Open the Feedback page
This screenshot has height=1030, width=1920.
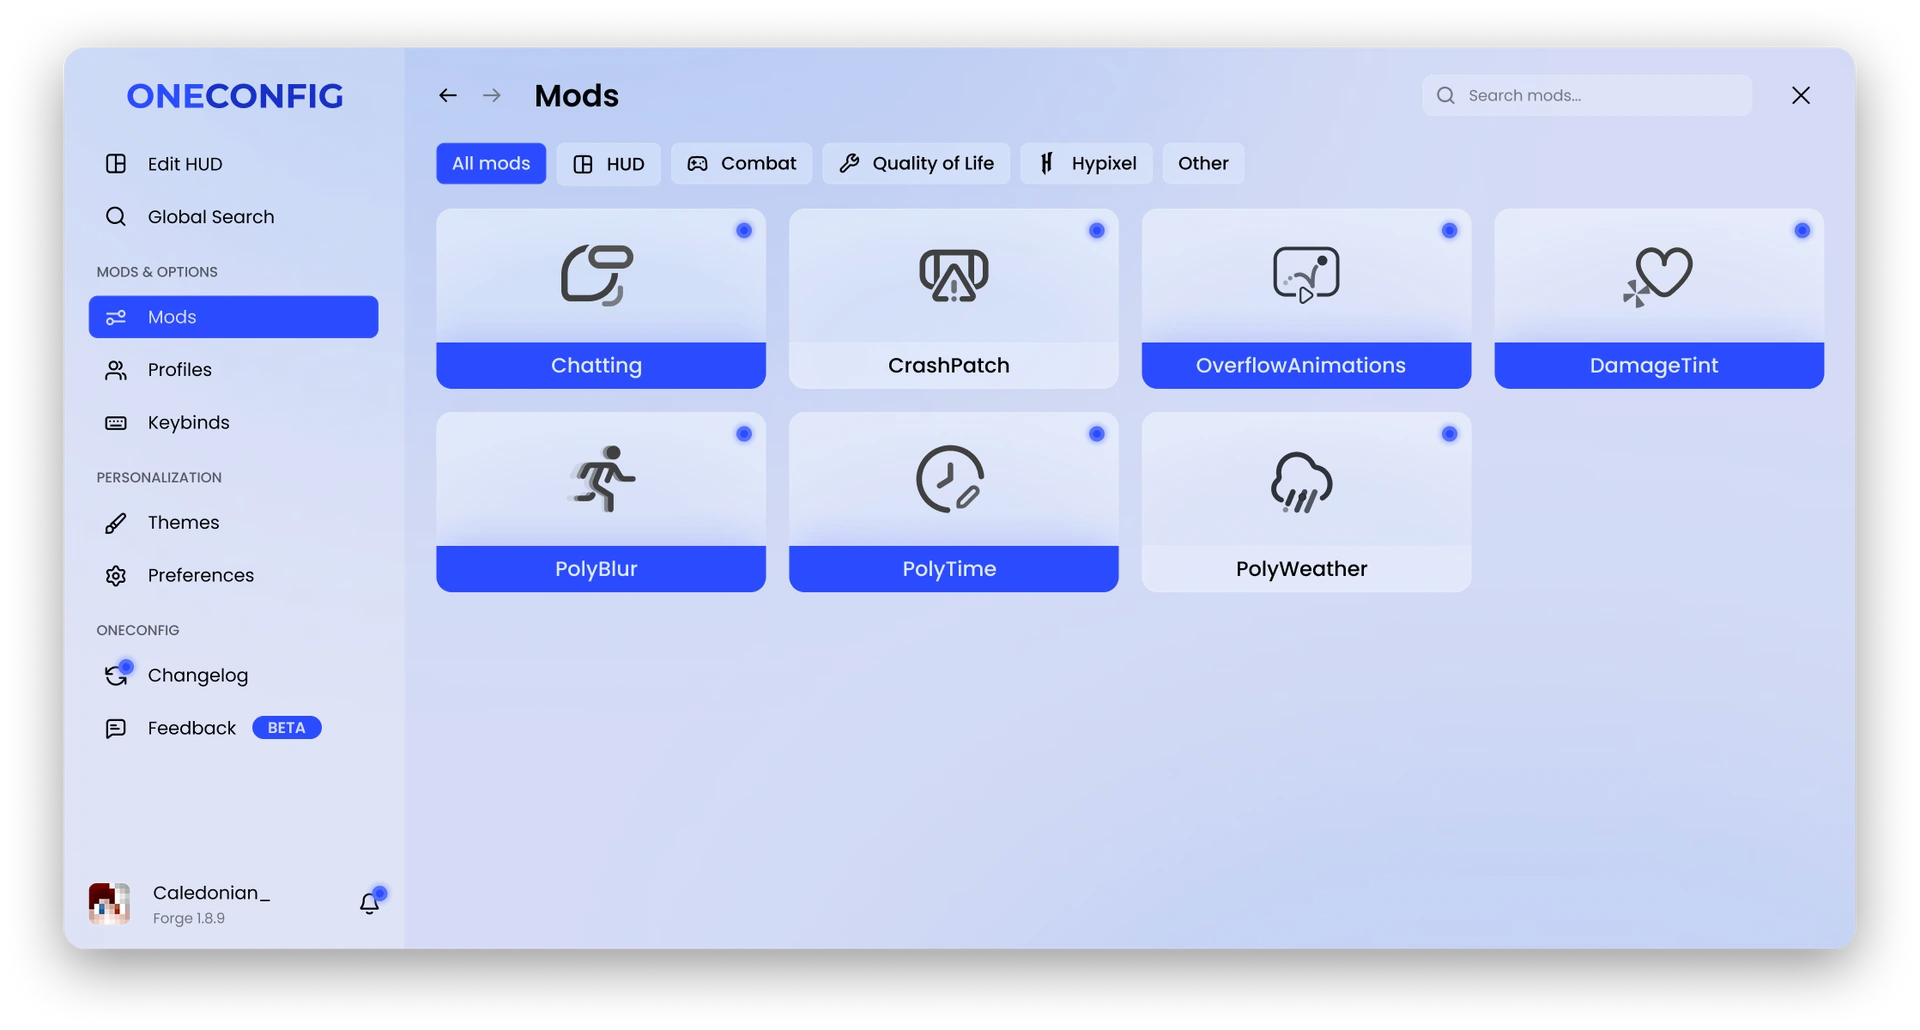233,728
